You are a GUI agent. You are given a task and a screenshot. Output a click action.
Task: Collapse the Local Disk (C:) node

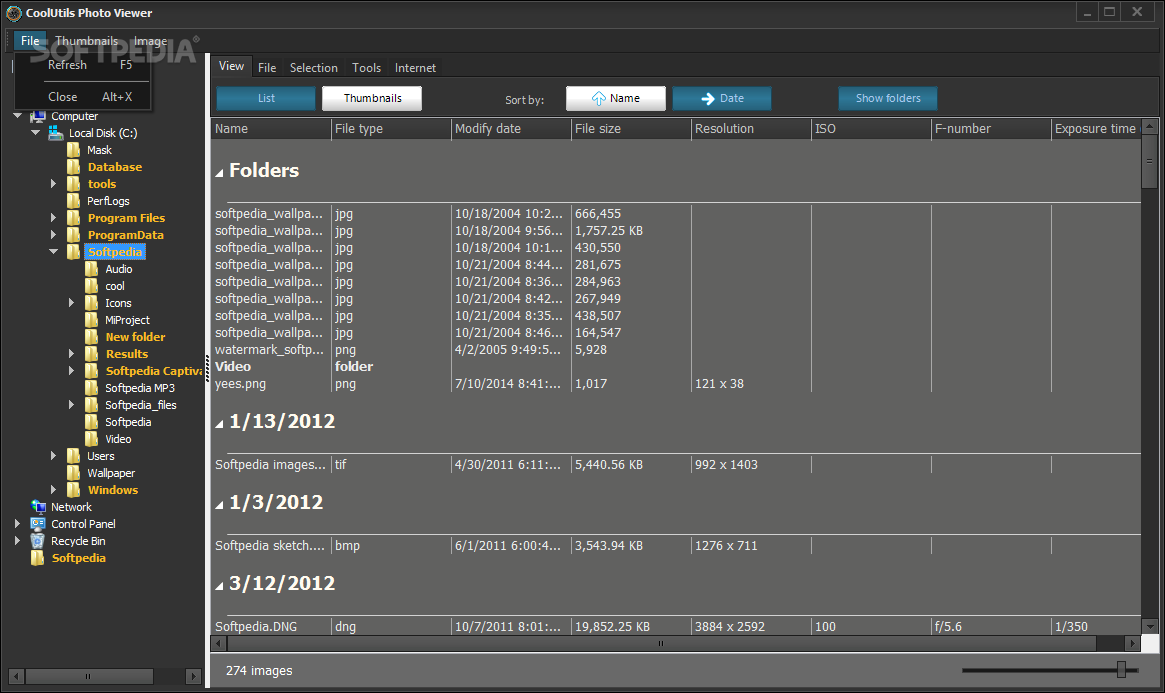[36, 133]
